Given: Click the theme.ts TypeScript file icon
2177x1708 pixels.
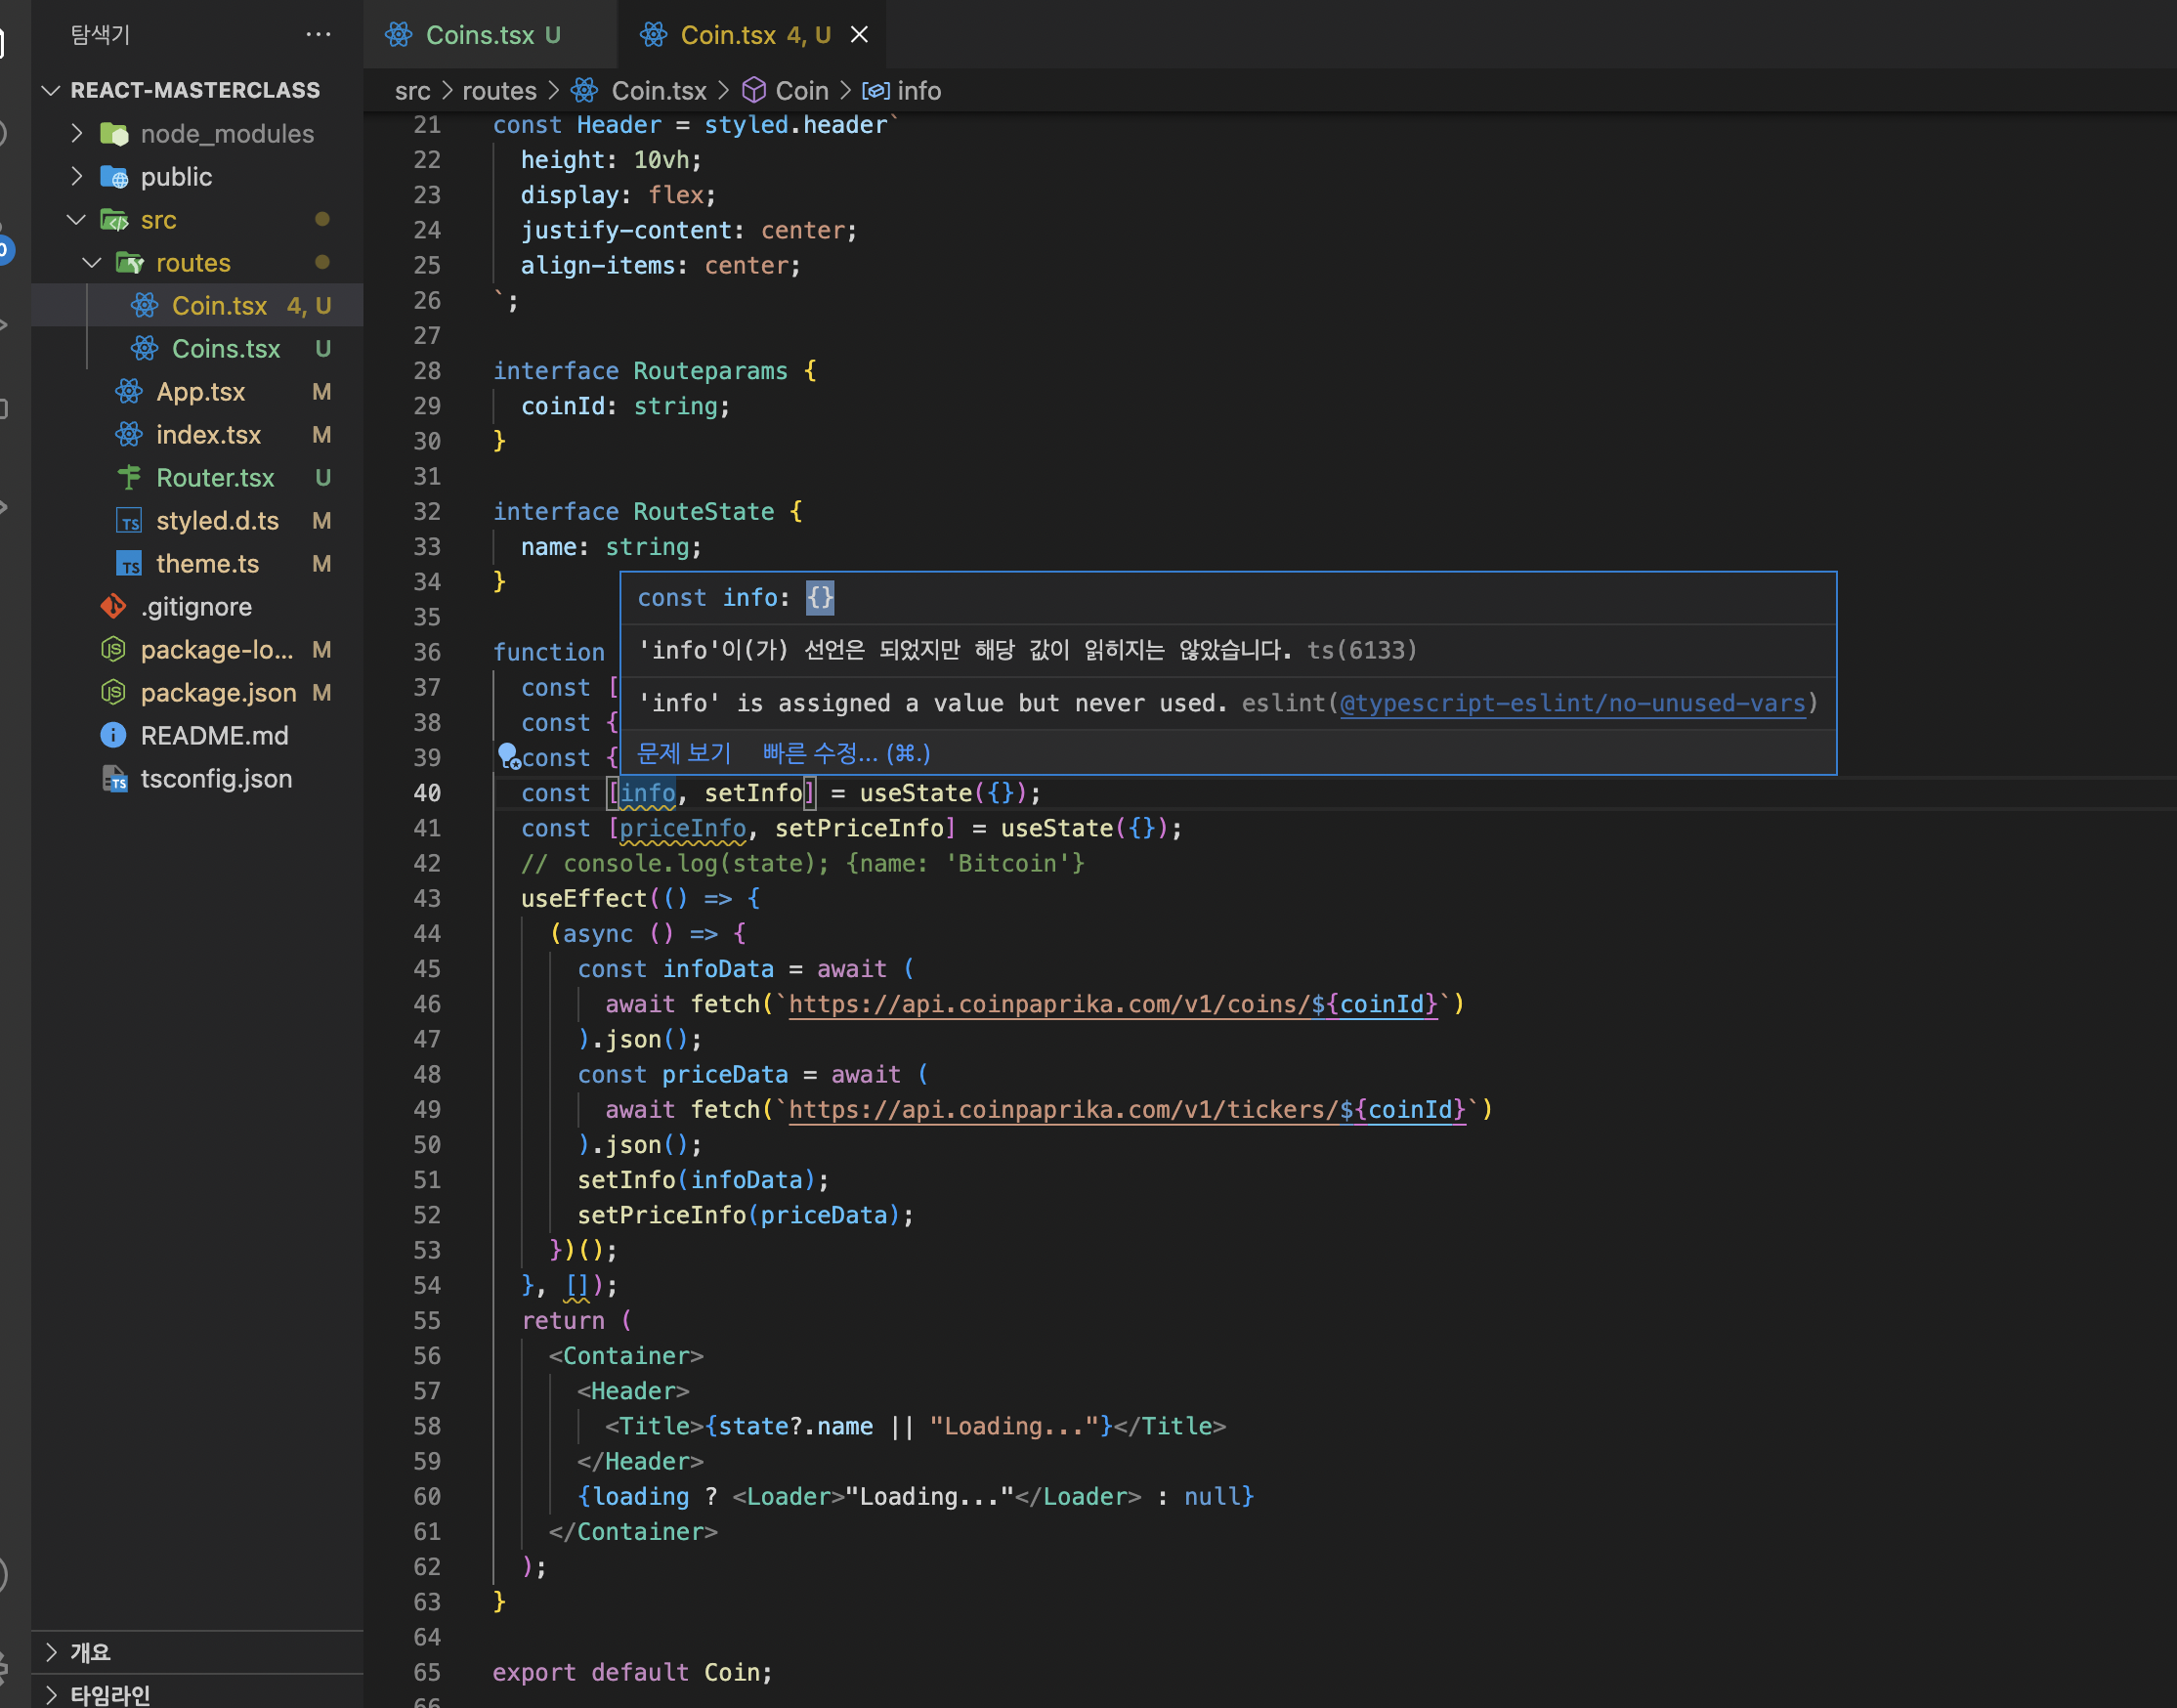Looking at the screenshot, I should tap(129, 563).
